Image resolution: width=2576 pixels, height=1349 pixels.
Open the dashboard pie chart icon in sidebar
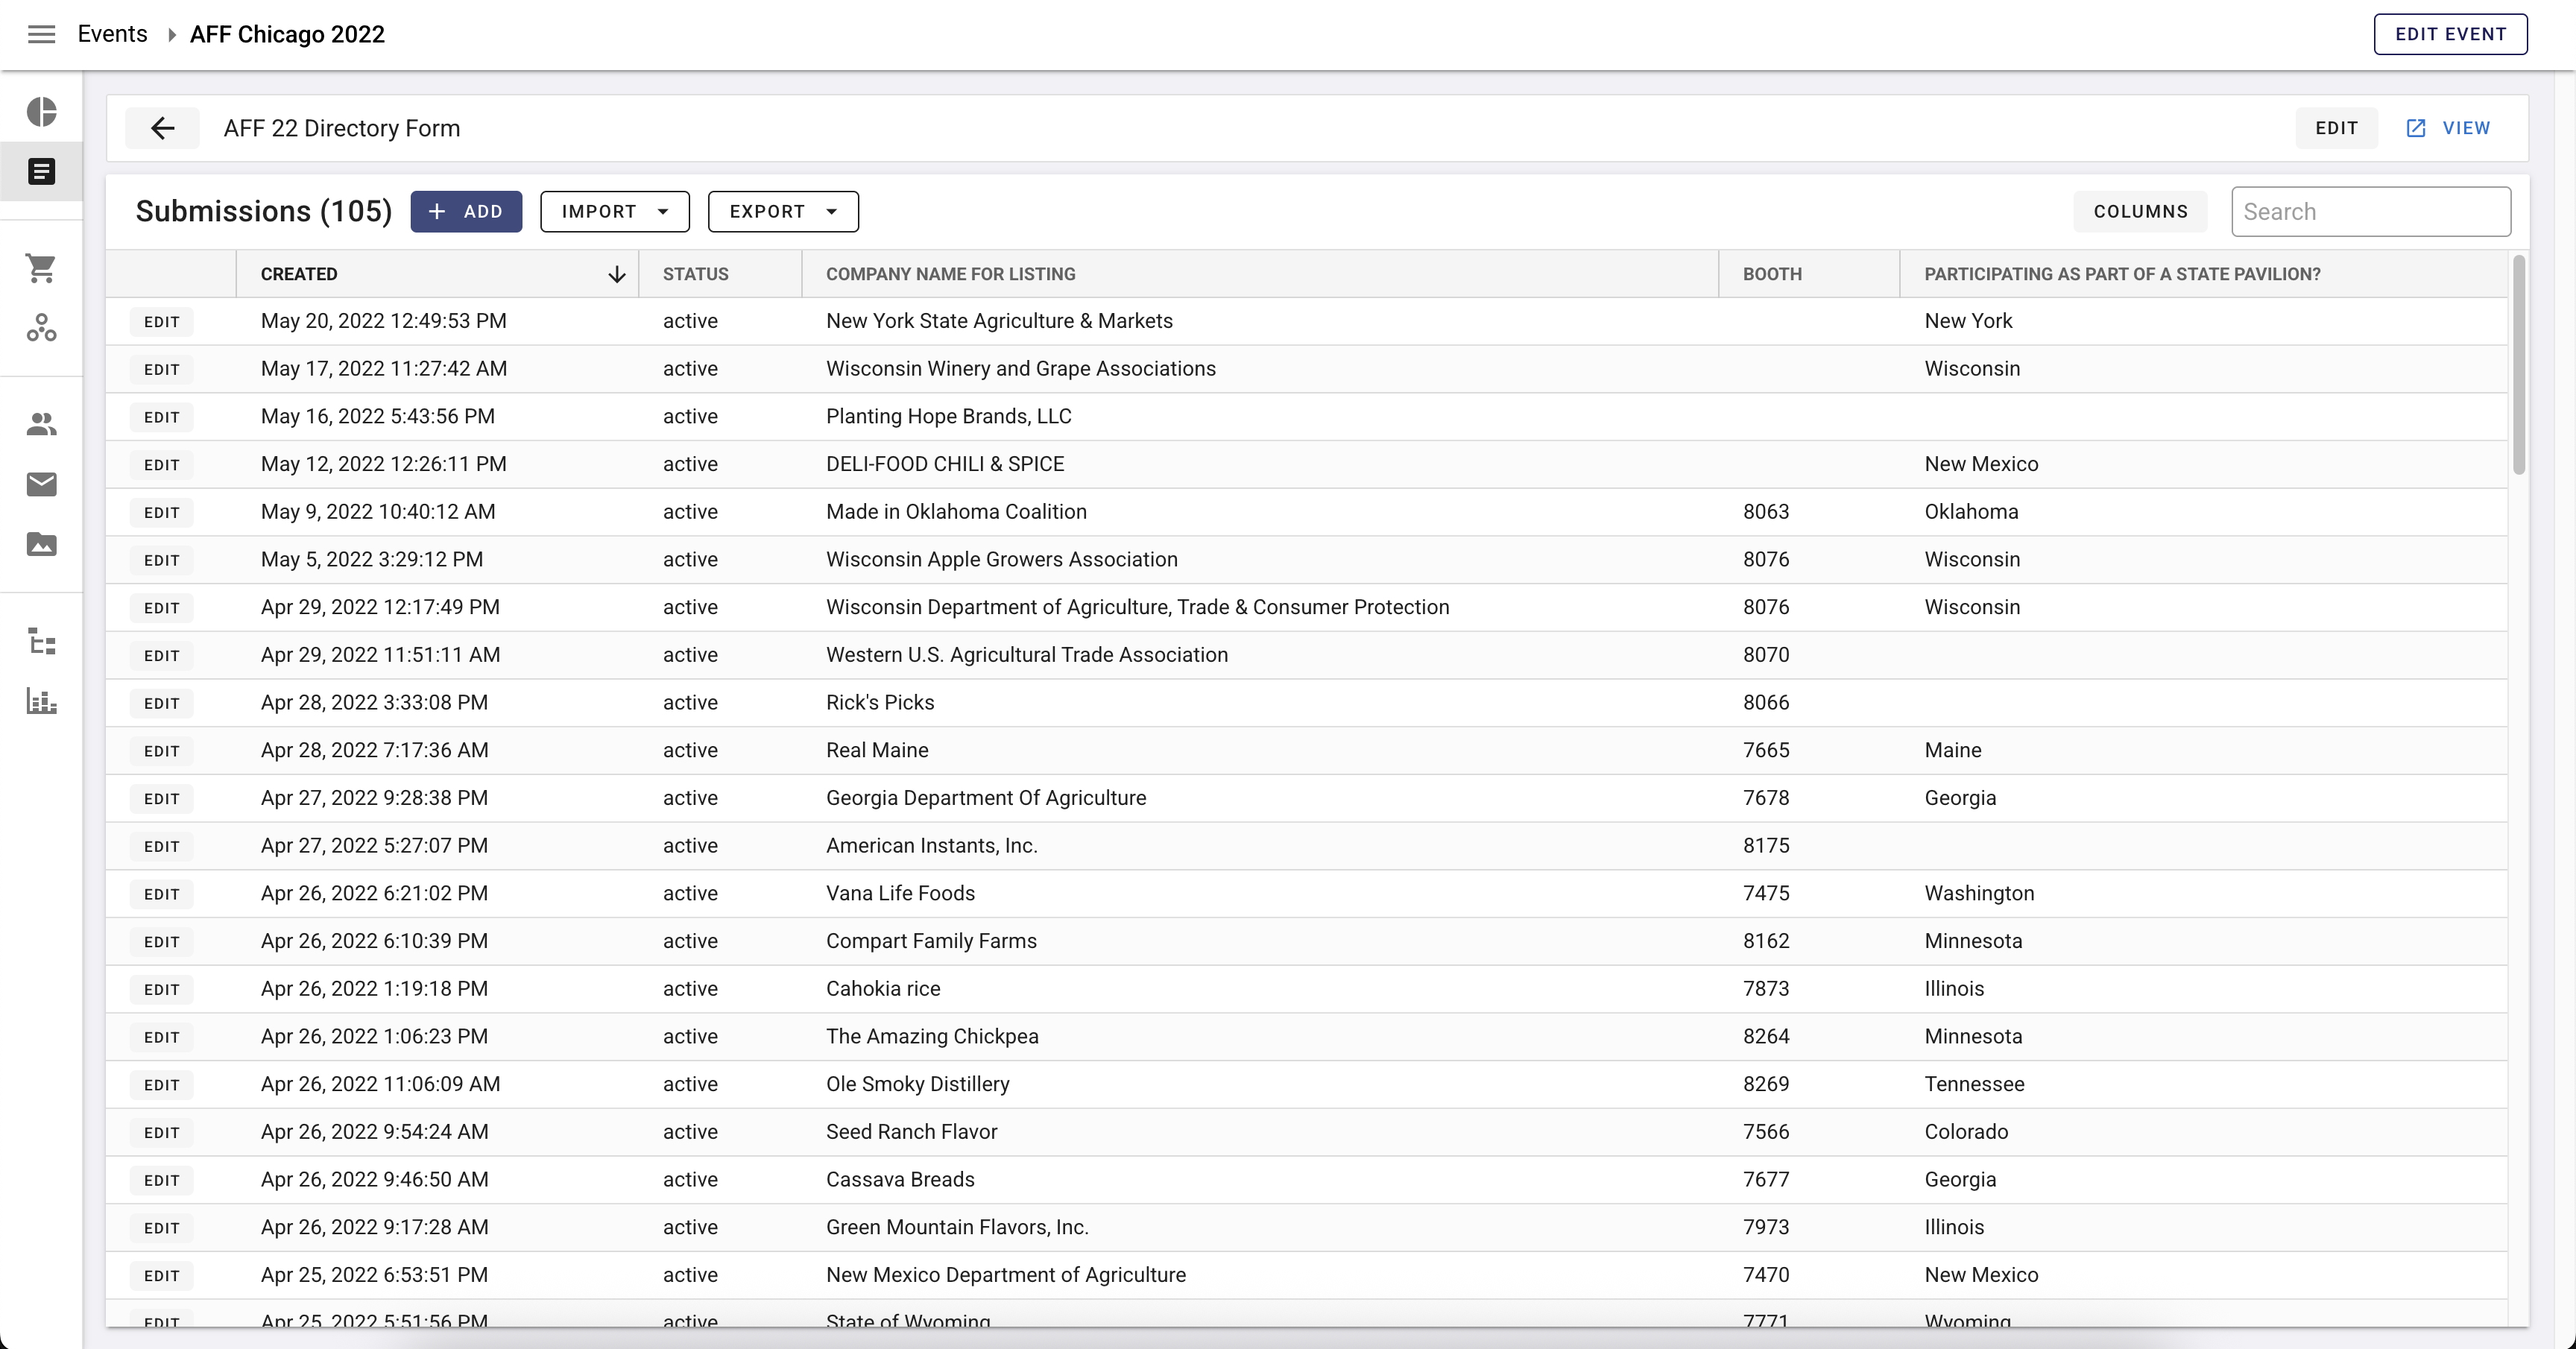click(41, 111)
